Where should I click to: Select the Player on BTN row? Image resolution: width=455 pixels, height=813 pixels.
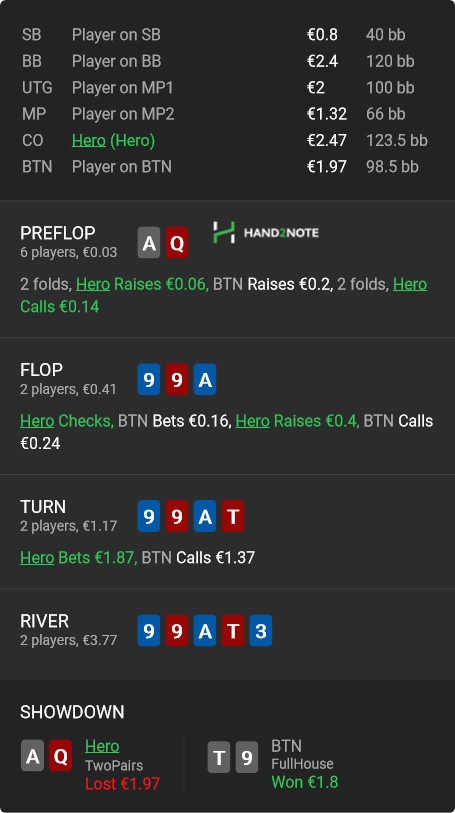[x=228, y=167]
